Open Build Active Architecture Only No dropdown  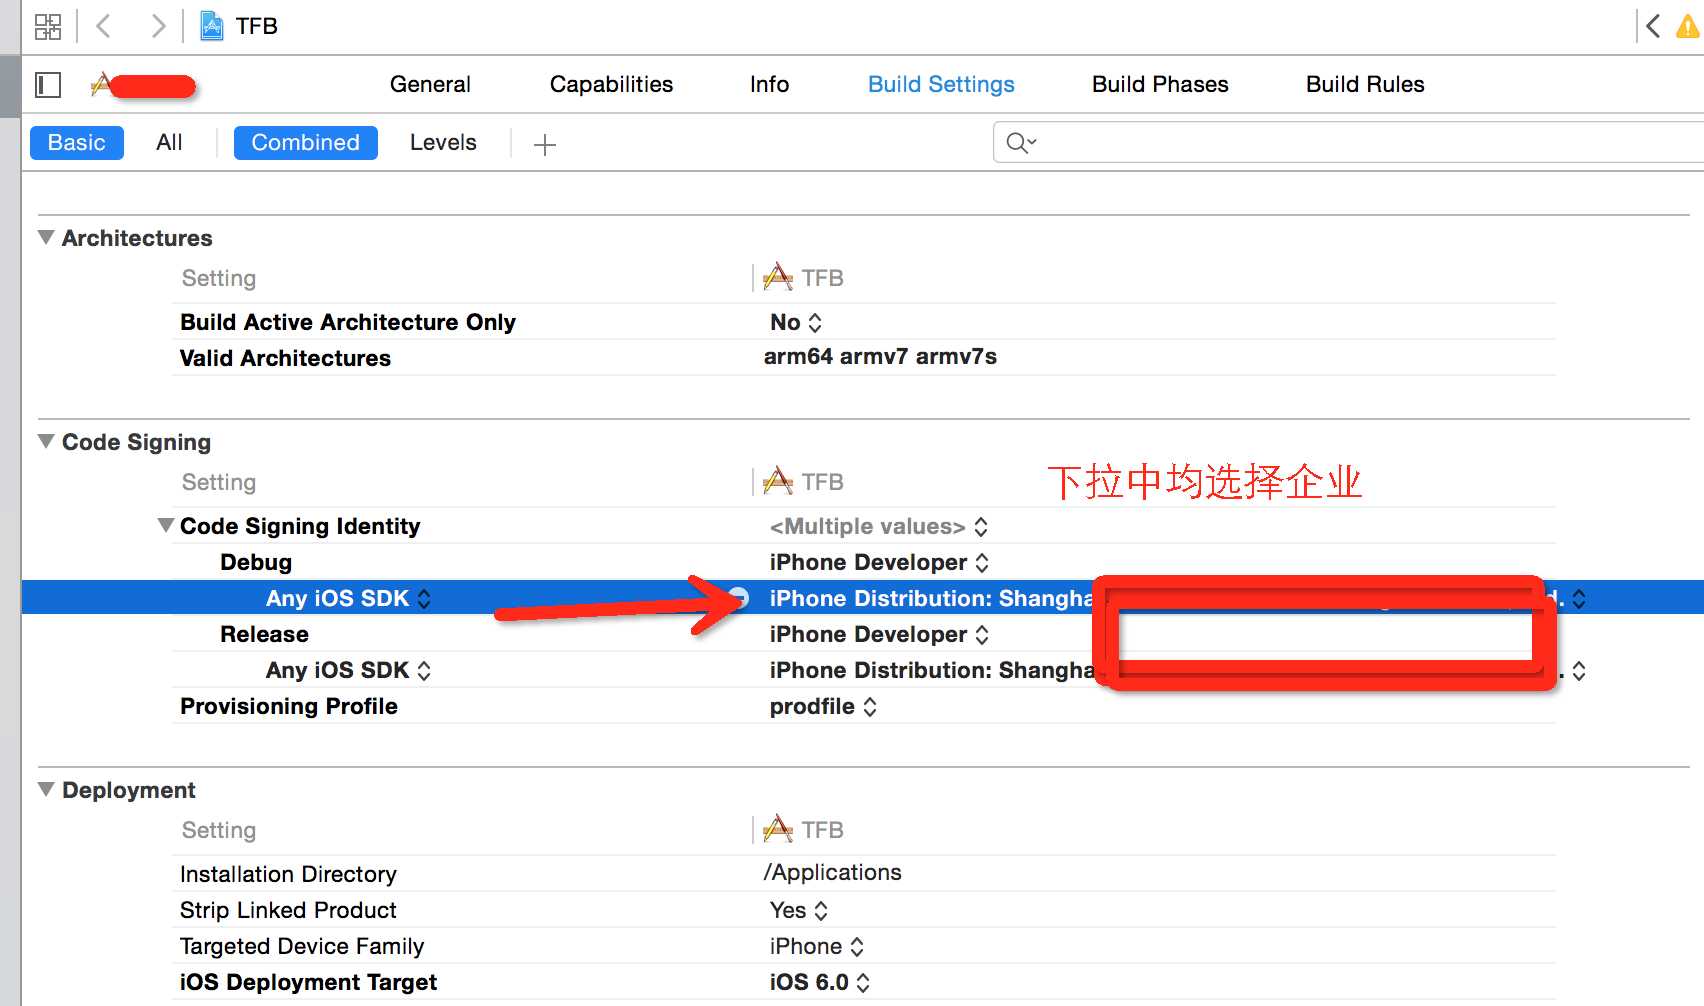click(x=796, y=322)
